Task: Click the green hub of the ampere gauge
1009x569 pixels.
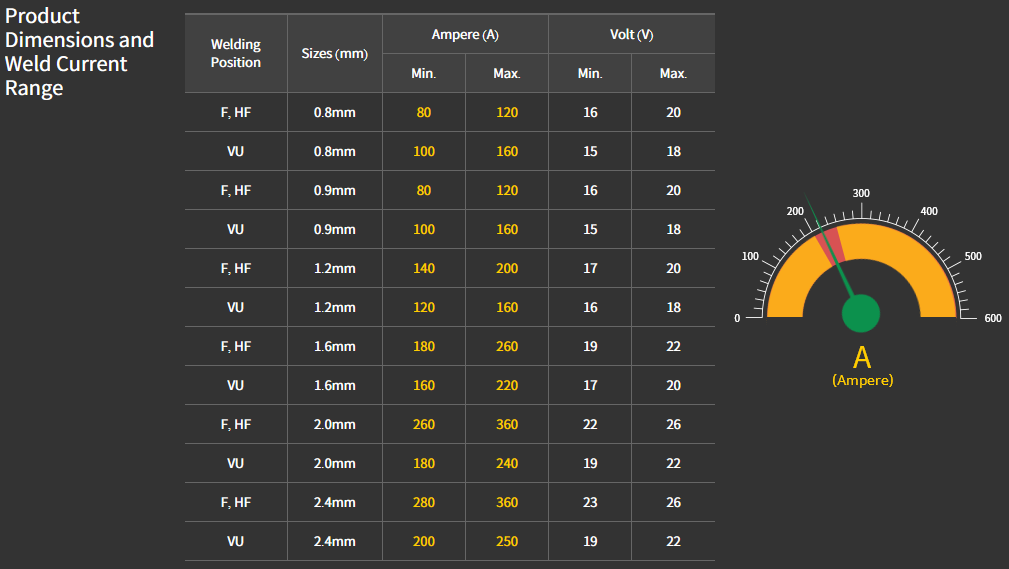Action: 860,312
